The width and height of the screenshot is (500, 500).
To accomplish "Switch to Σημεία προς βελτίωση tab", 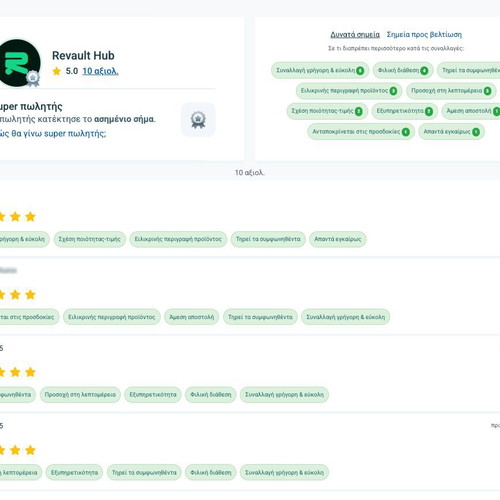I will (424, 34).
